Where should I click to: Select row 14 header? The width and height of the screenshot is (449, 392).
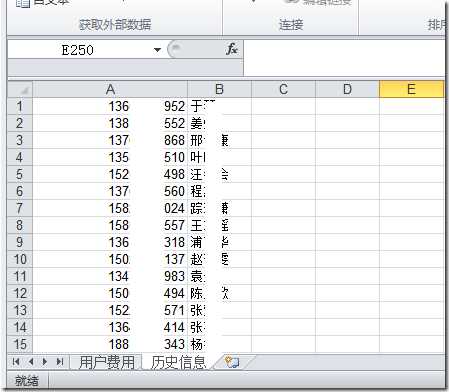coord(20,327)
